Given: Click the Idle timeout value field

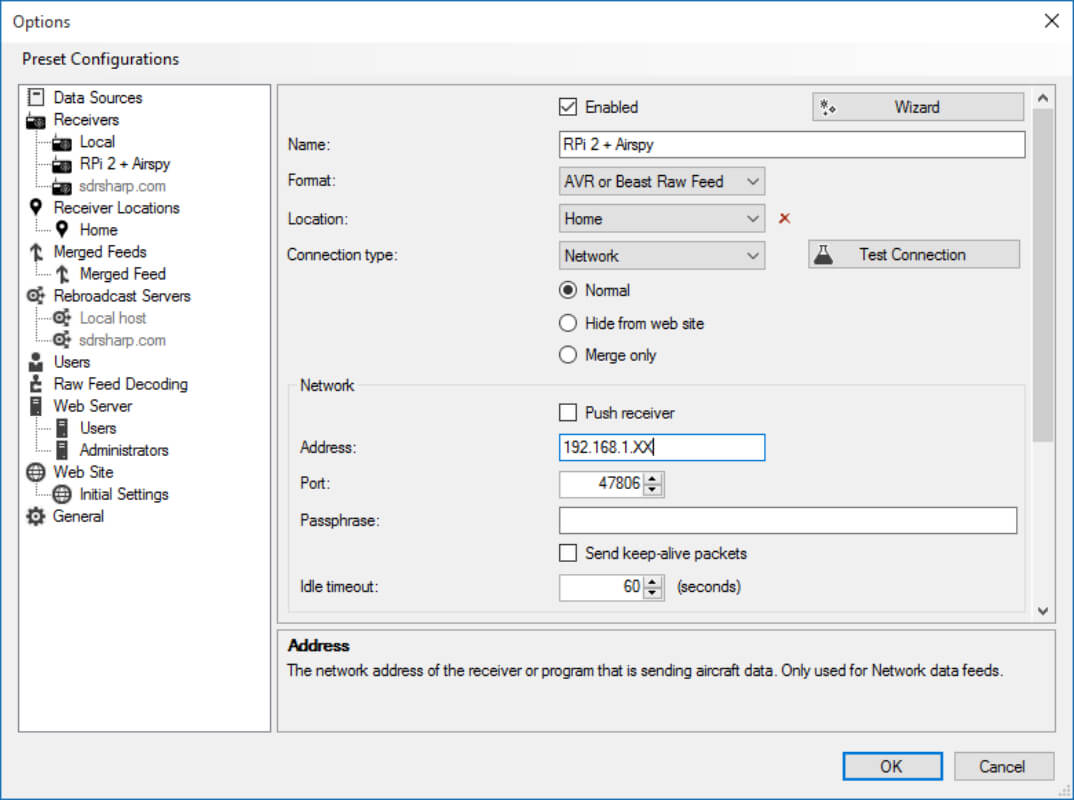Looking at the screenshot, I should pyautogui.click(x=601, y=587).
